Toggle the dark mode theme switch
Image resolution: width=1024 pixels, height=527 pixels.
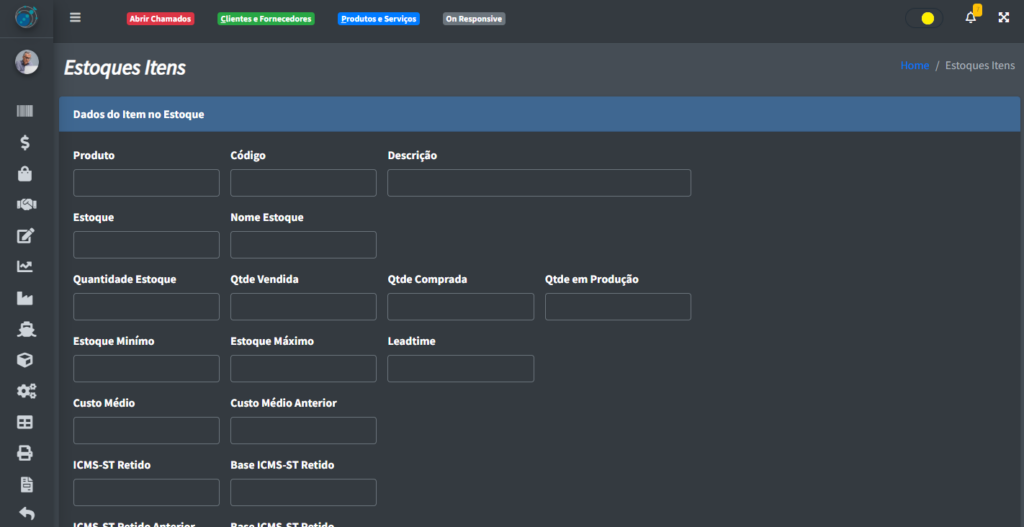click(924, 18)
